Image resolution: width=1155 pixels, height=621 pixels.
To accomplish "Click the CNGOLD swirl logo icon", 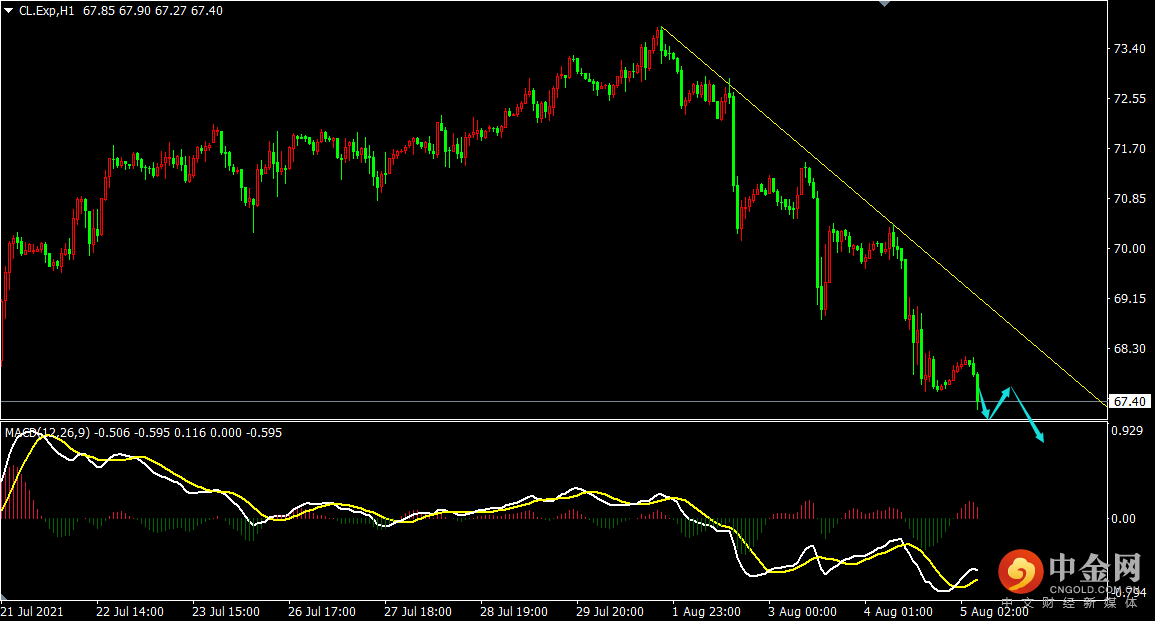I will 1020,572.
